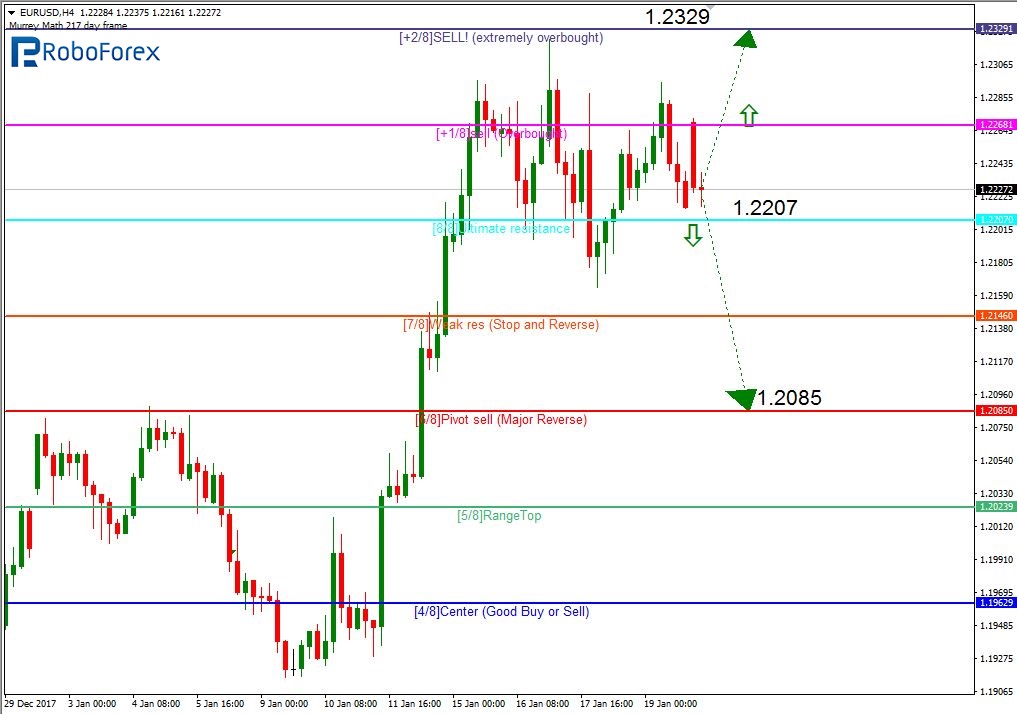Image resolution: width=1017 pixels, height=714 pixels.
Task: Click the cyan 1.22070 price tag
Action: [996, 220]
